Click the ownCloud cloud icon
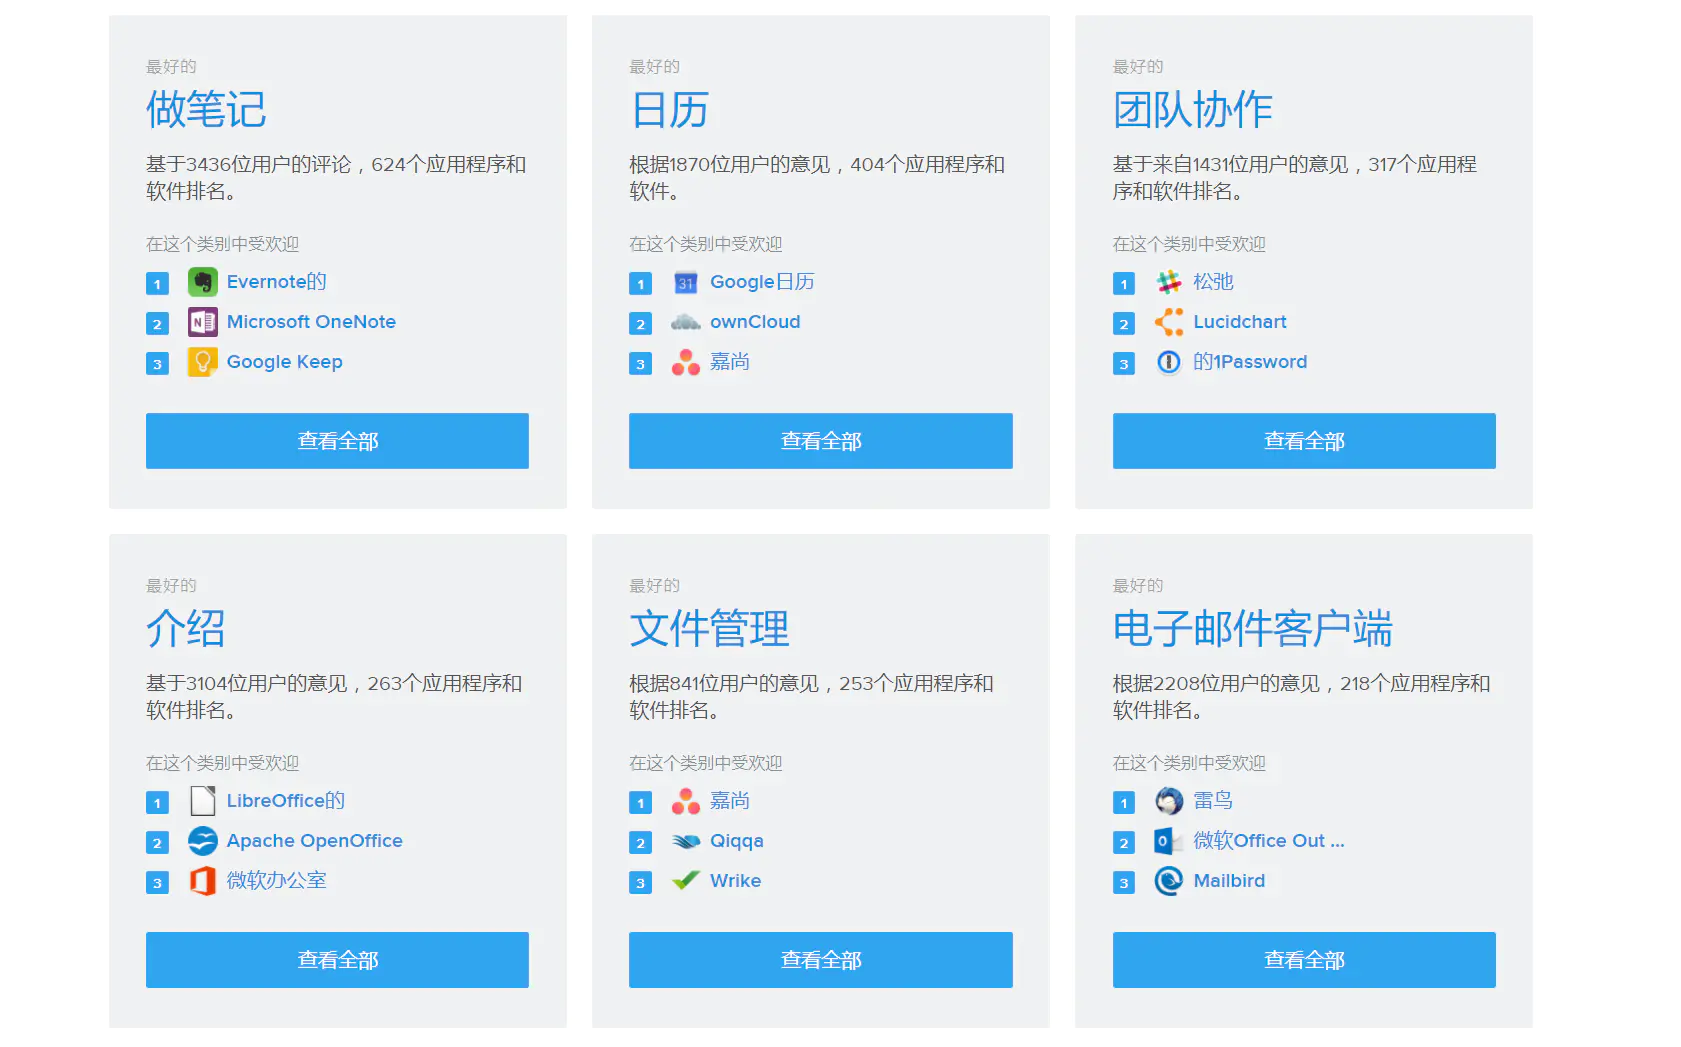This screenshot has width=1681, height=1047. tap(686, 322)
